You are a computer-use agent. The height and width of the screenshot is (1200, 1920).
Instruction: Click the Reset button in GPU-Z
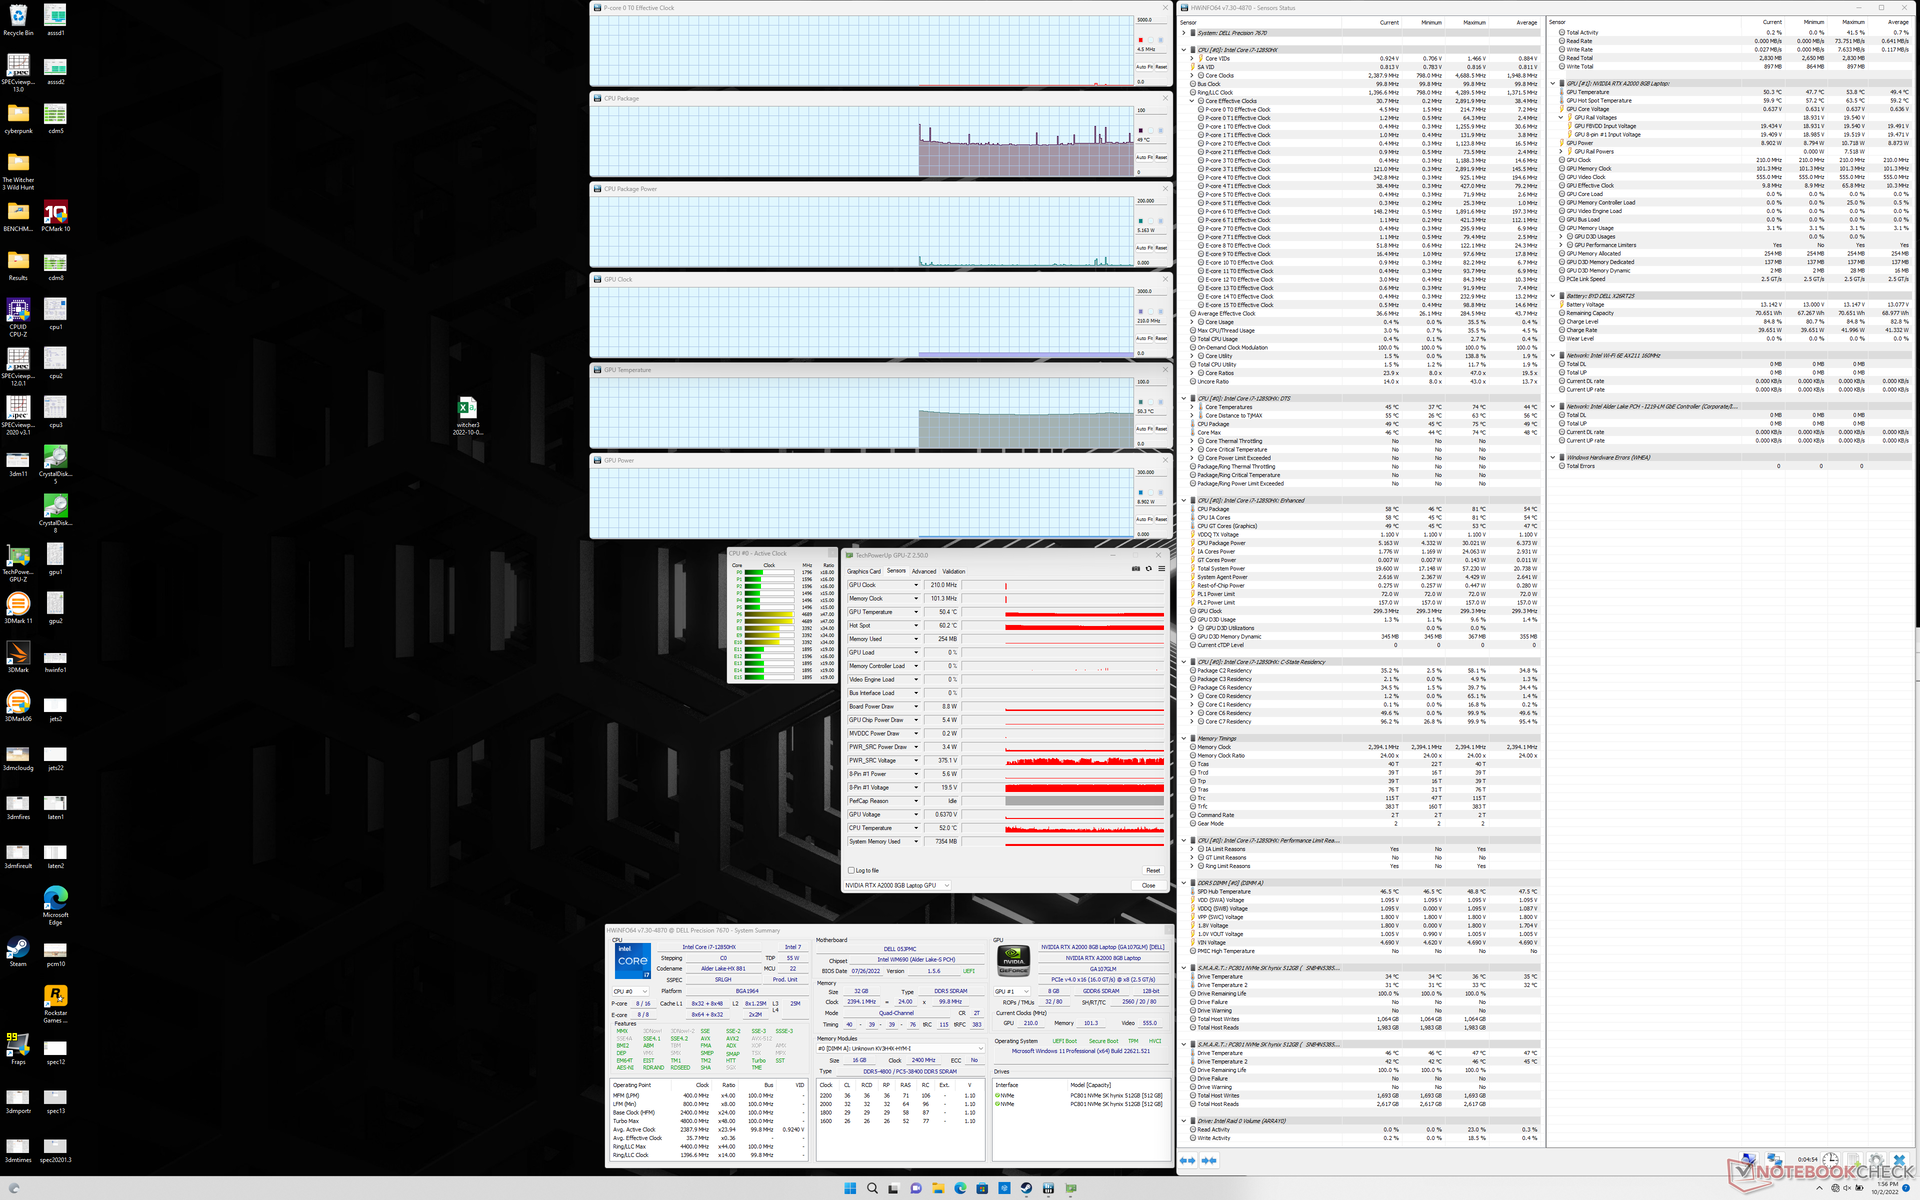click(x=1152, y=870)
